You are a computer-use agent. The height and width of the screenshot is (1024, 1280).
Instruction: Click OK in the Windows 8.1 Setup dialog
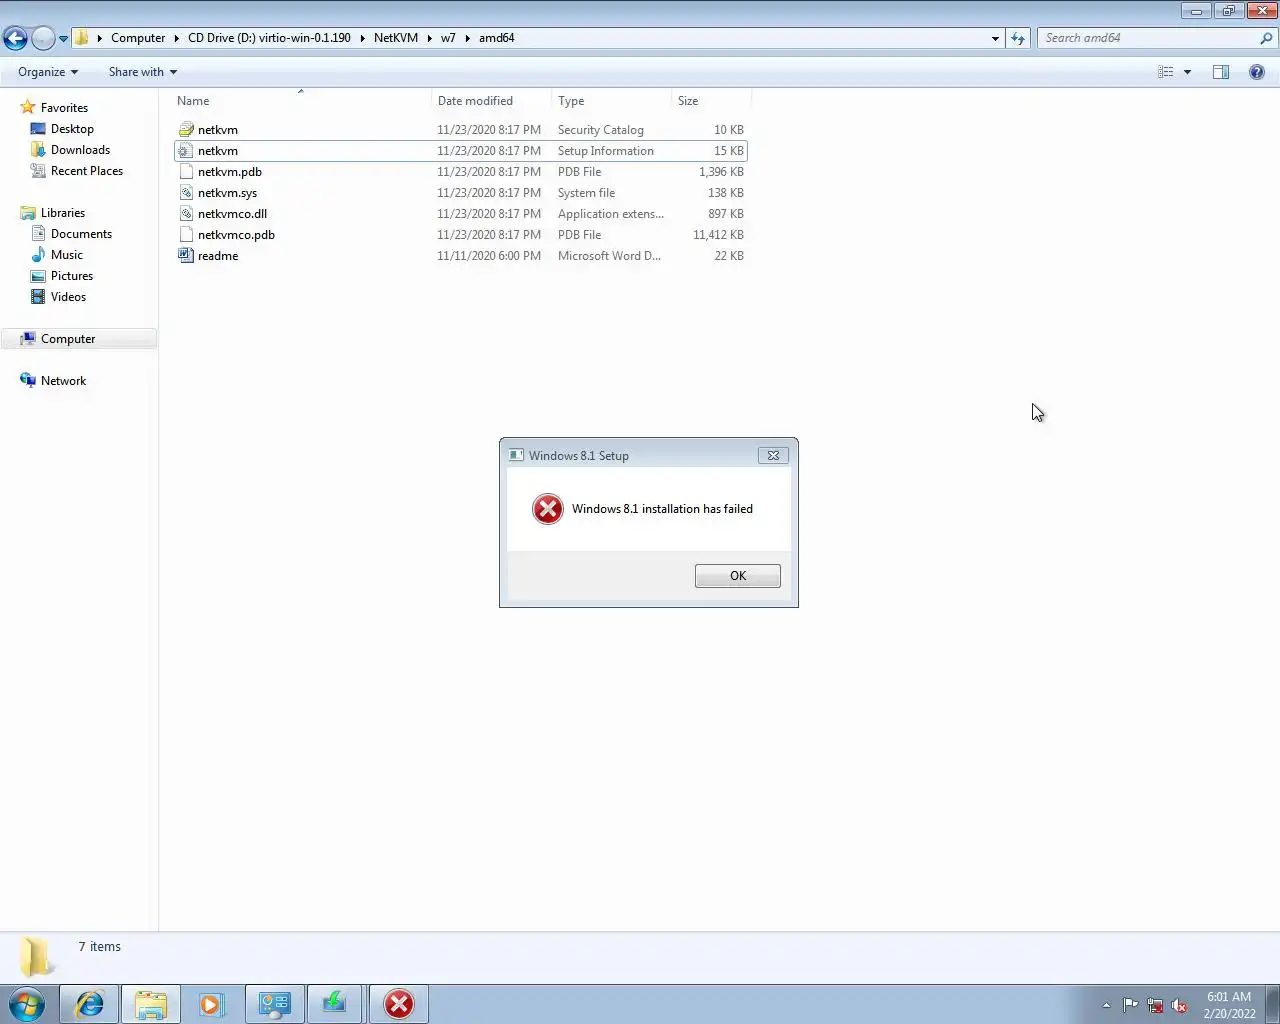point(737,576)
